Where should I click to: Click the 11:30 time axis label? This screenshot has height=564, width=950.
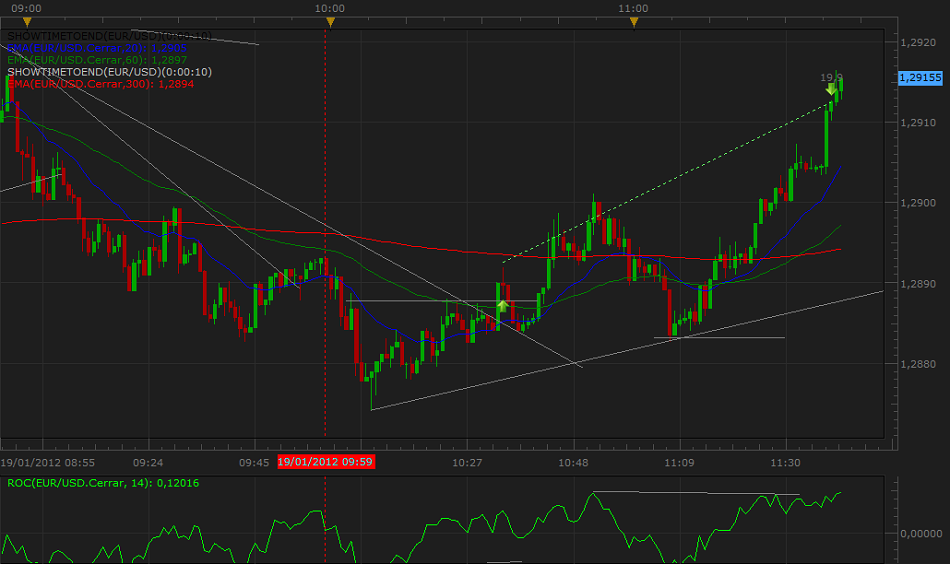pyautogui.click(x=786, y=462)
